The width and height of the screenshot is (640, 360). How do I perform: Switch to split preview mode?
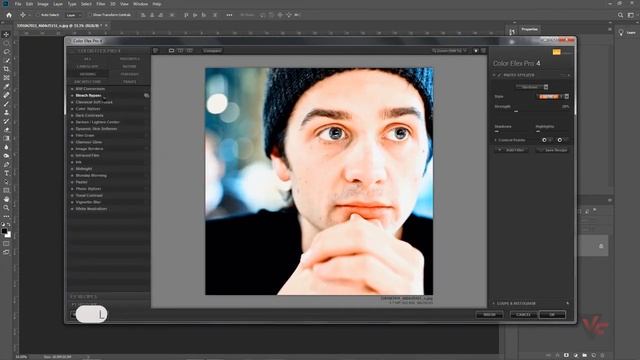click(180, 51)
